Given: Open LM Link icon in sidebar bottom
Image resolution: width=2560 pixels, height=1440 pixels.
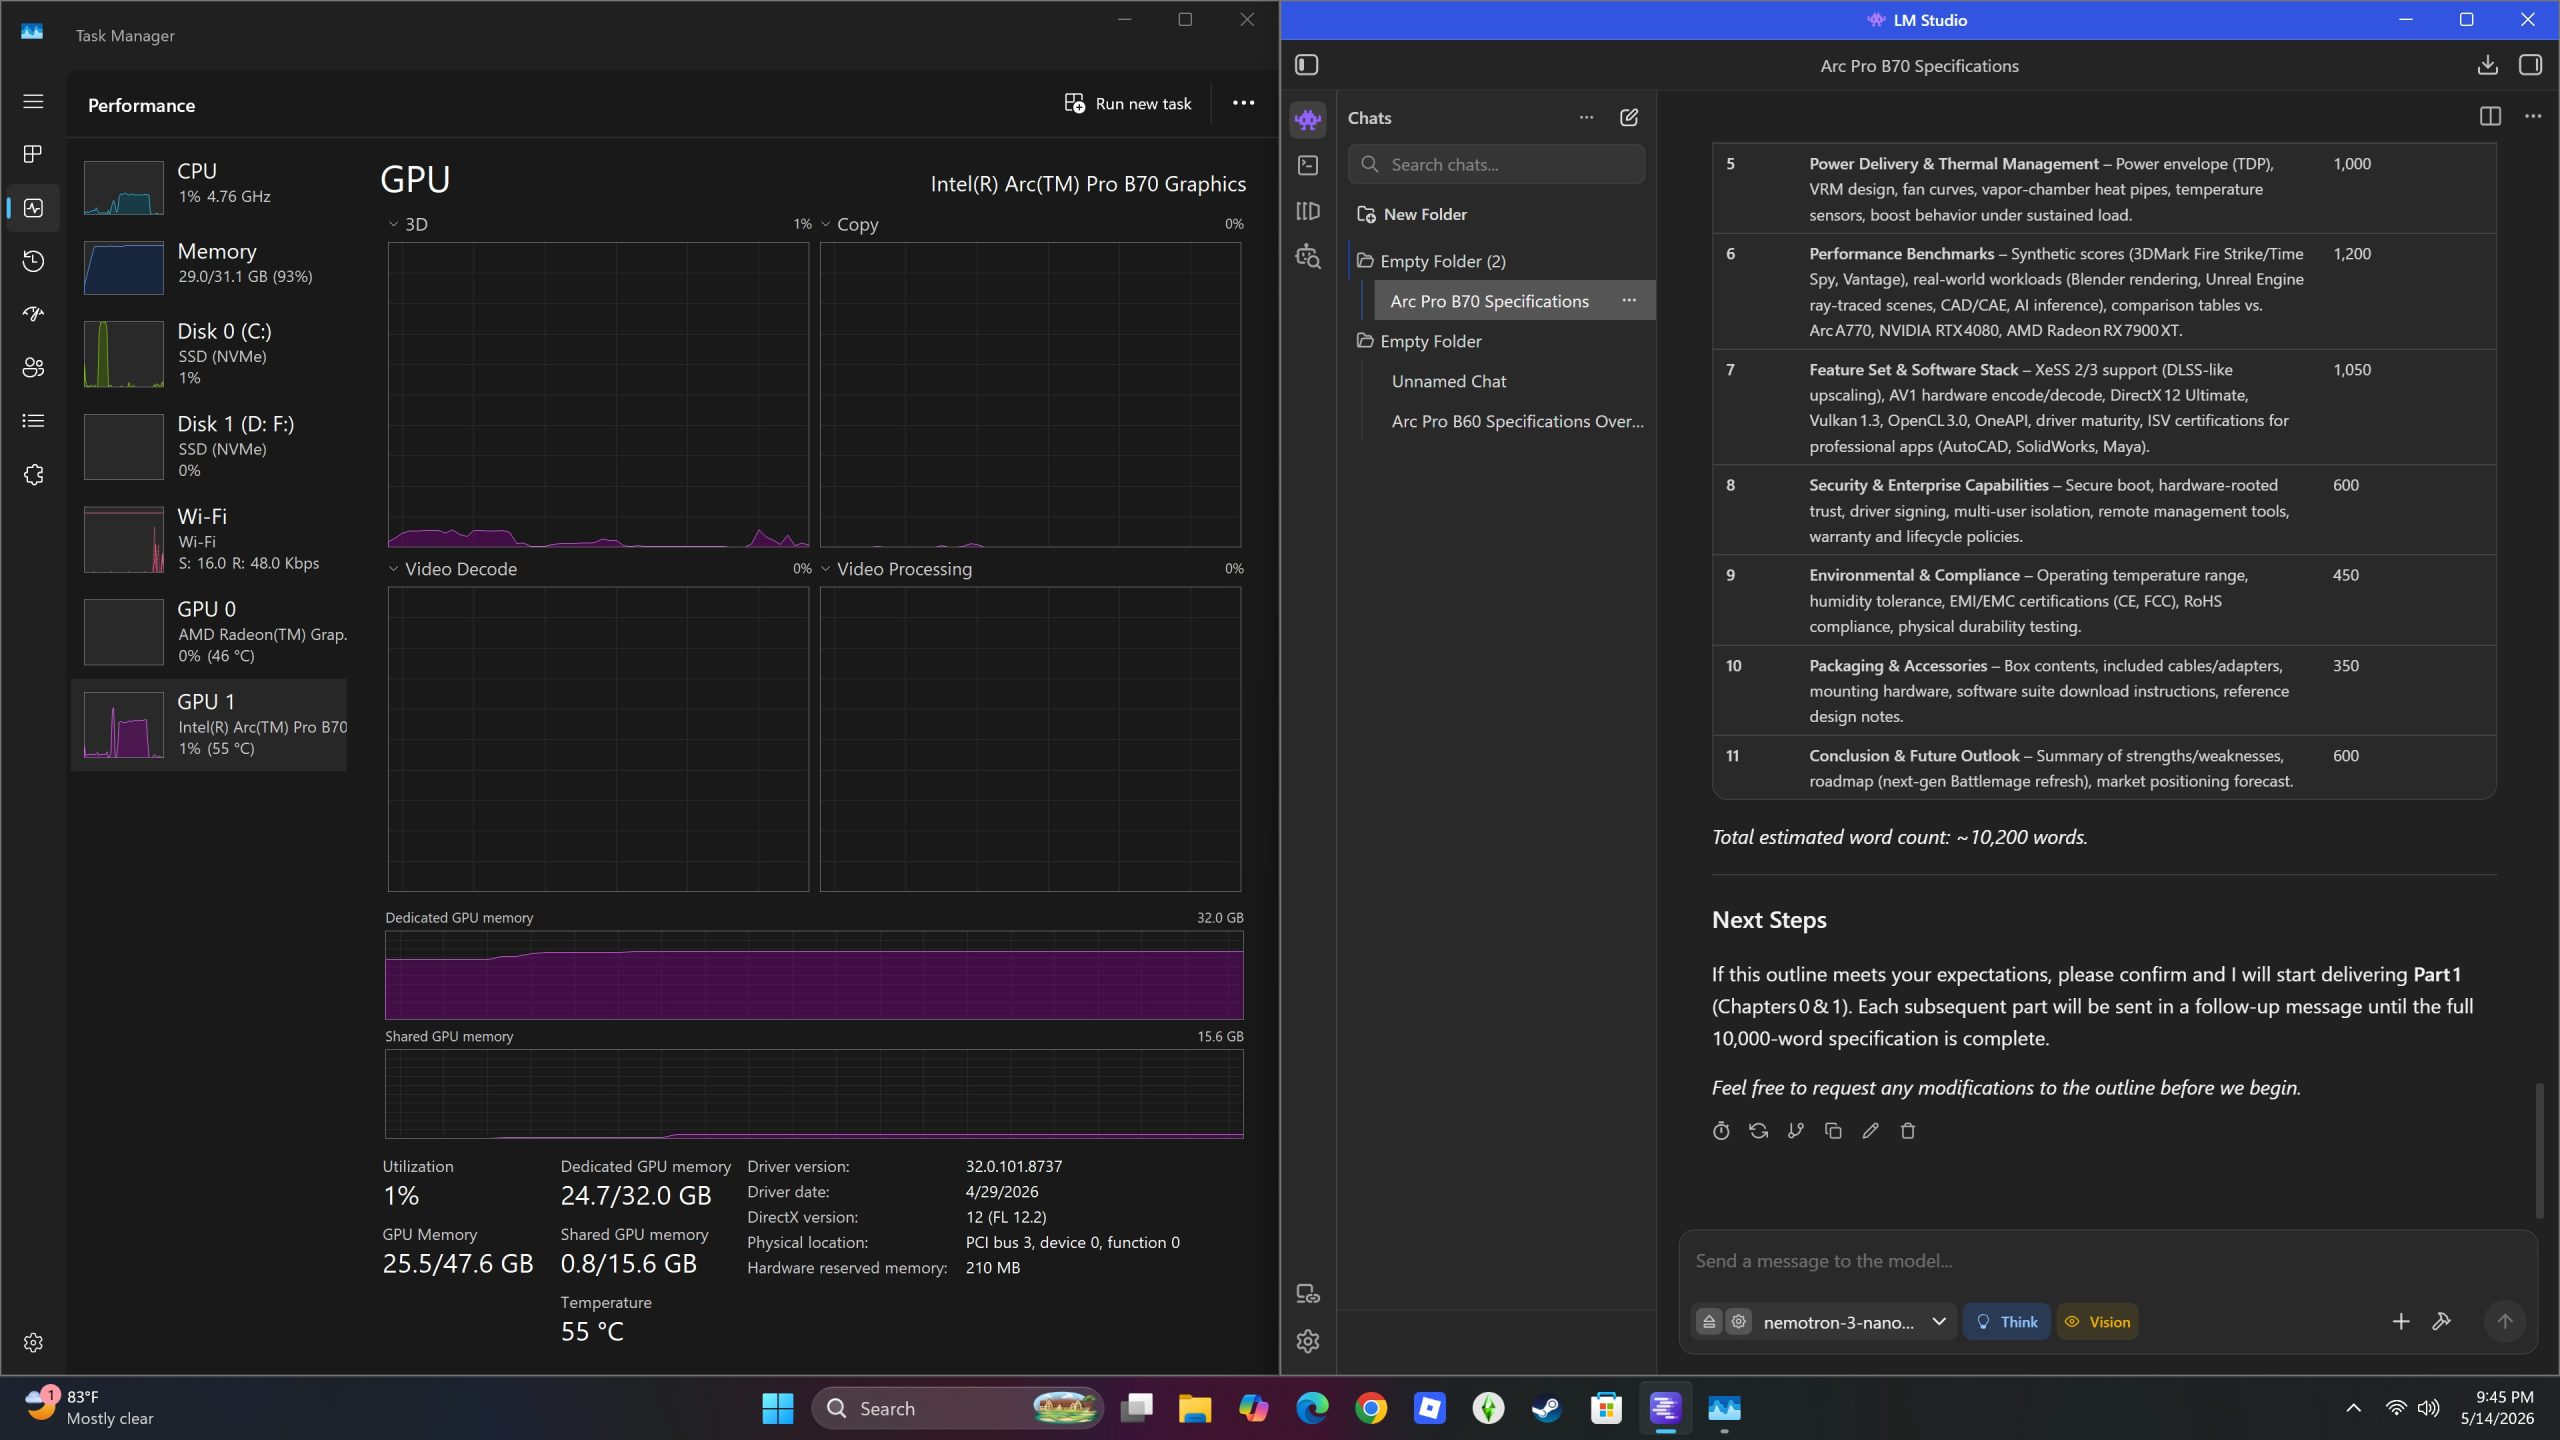Looking at the screenshot, I should [x=1308, y=1294].
